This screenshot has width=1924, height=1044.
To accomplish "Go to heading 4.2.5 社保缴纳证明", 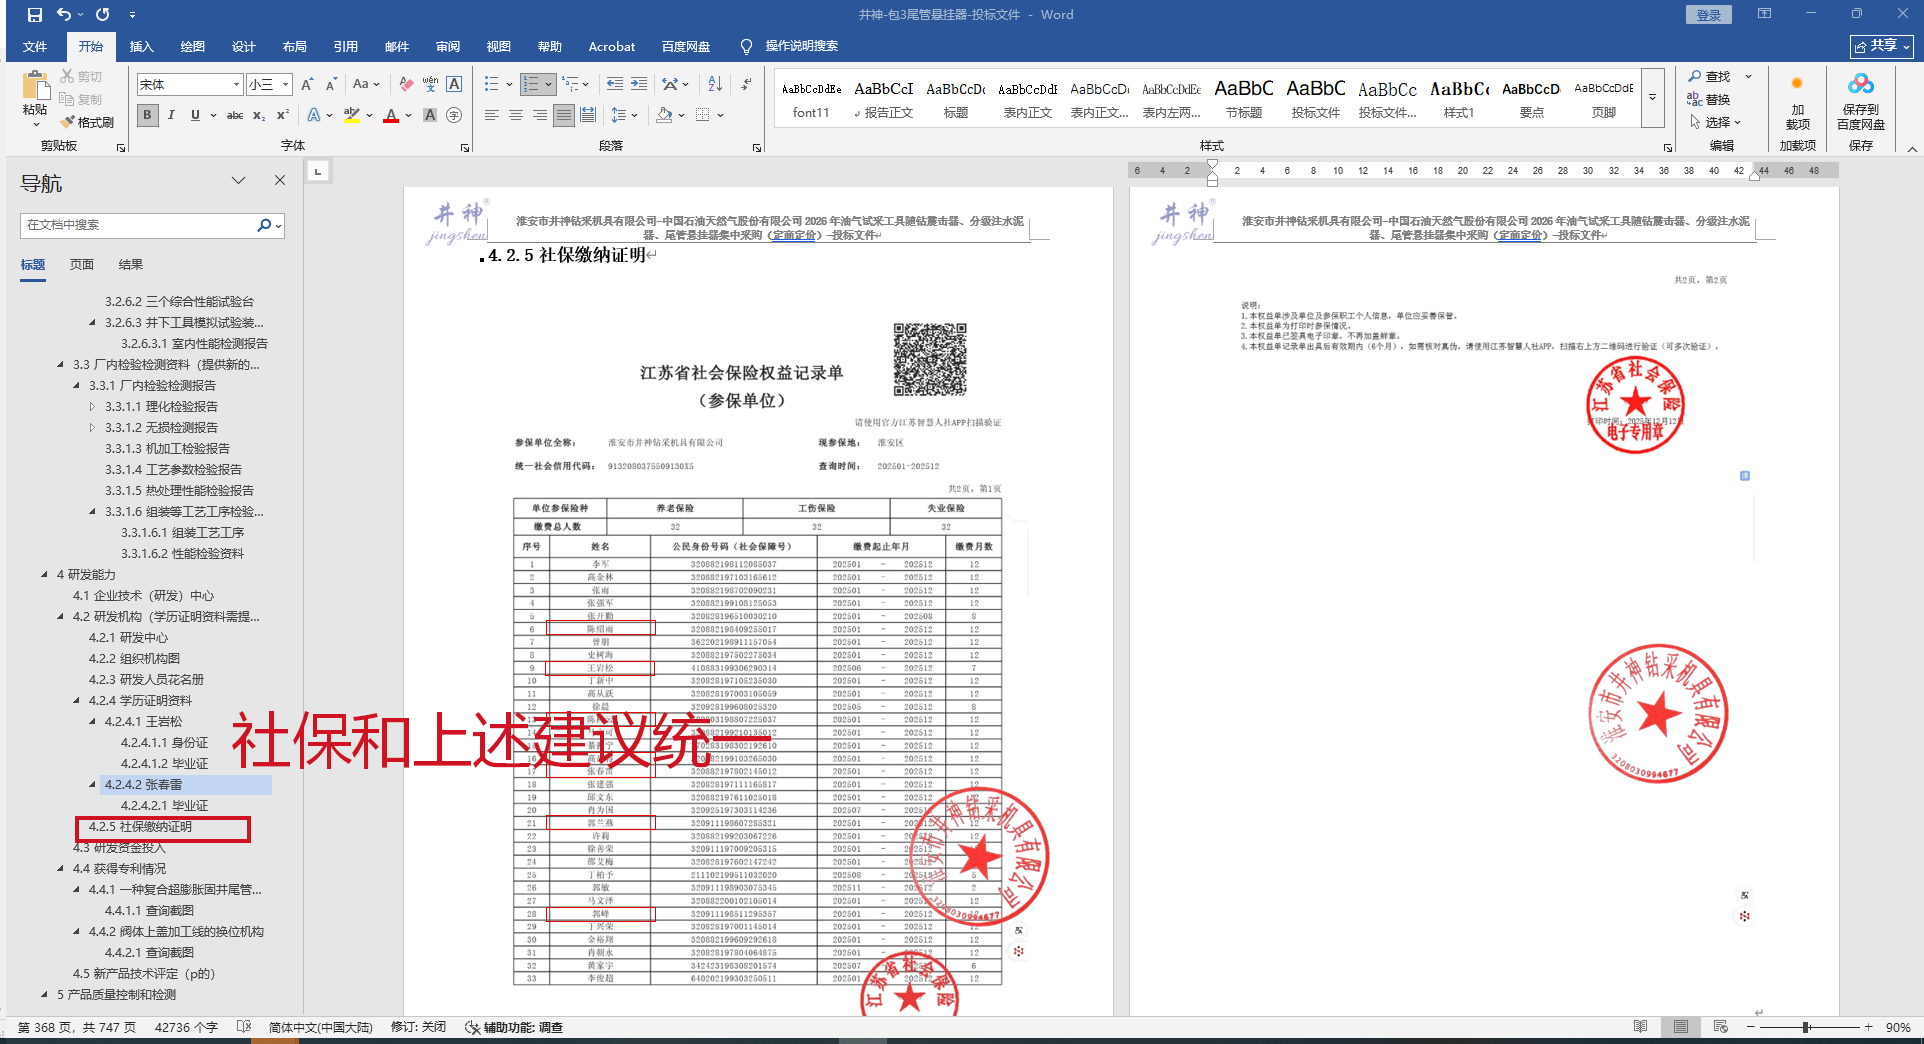I will tap(140, 827).
